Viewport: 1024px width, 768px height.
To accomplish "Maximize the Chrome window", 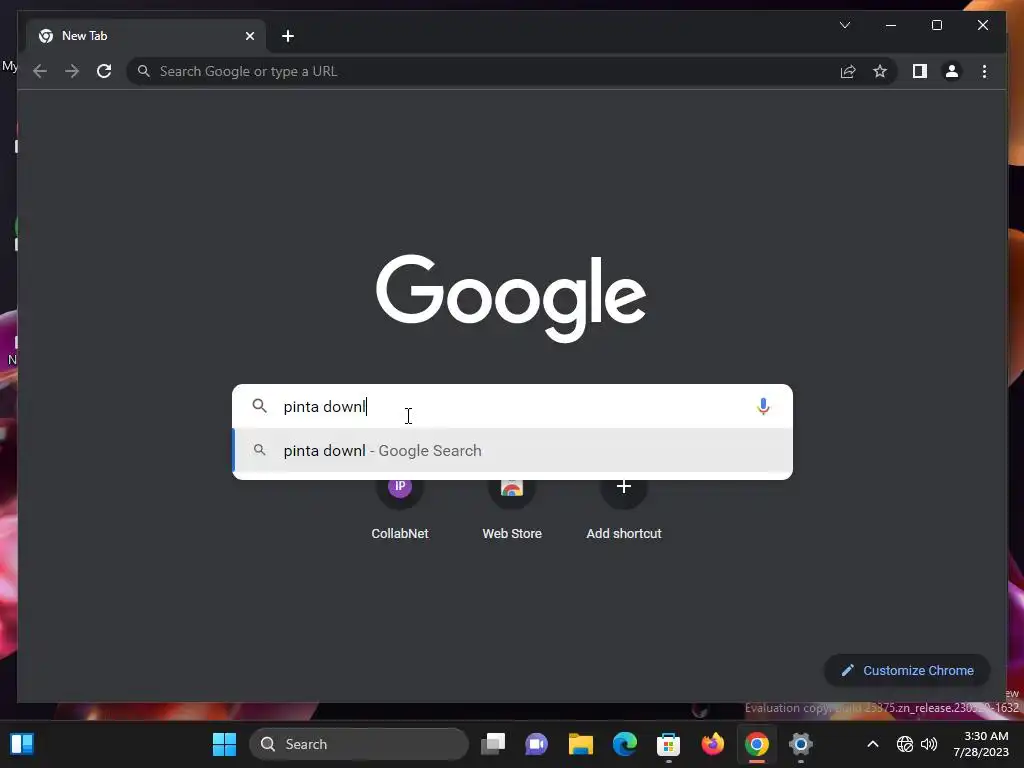I will click(x=936, y=25).
